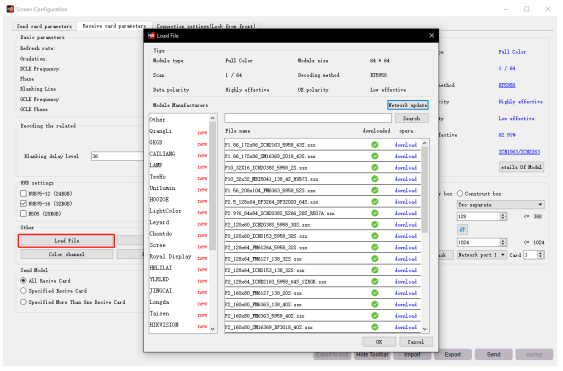Viewport: 563px width, 371px height.
Task: Click downloaded check icon for P2.976 file
Action: coord(374,213)
